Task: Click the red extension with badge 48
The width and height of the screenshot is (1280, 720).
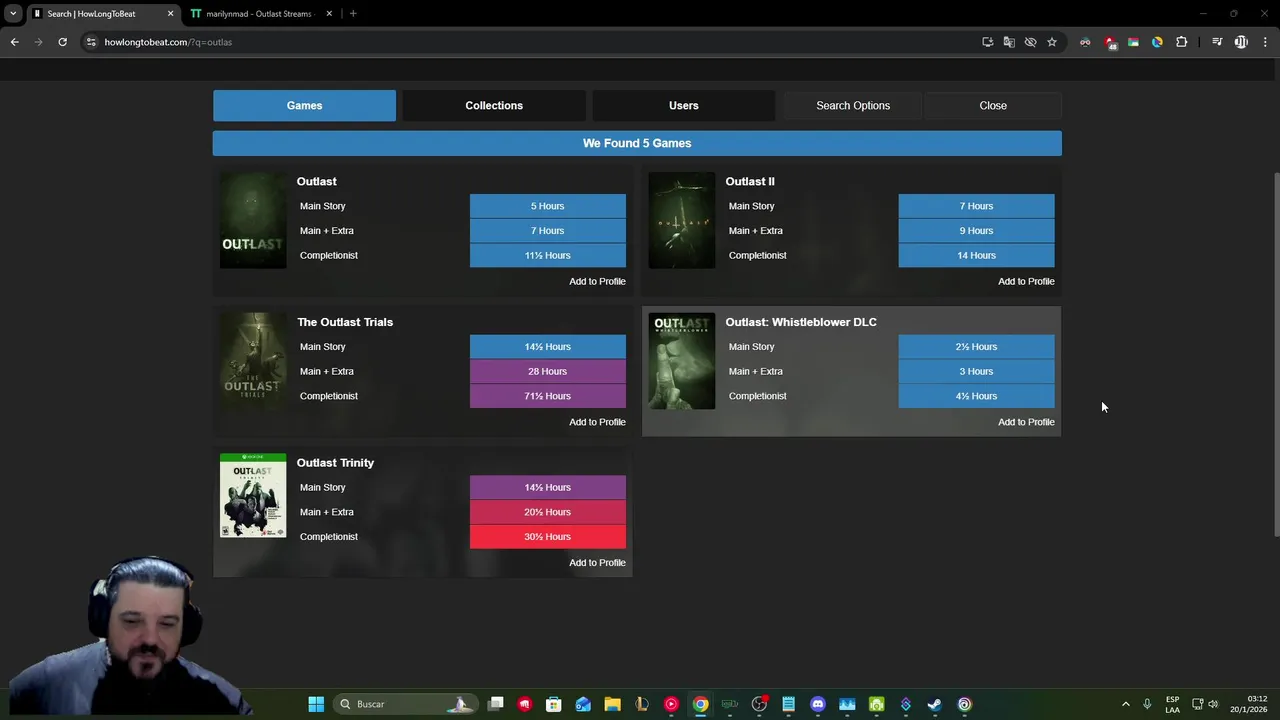Action: click(x=1109, y=42)
